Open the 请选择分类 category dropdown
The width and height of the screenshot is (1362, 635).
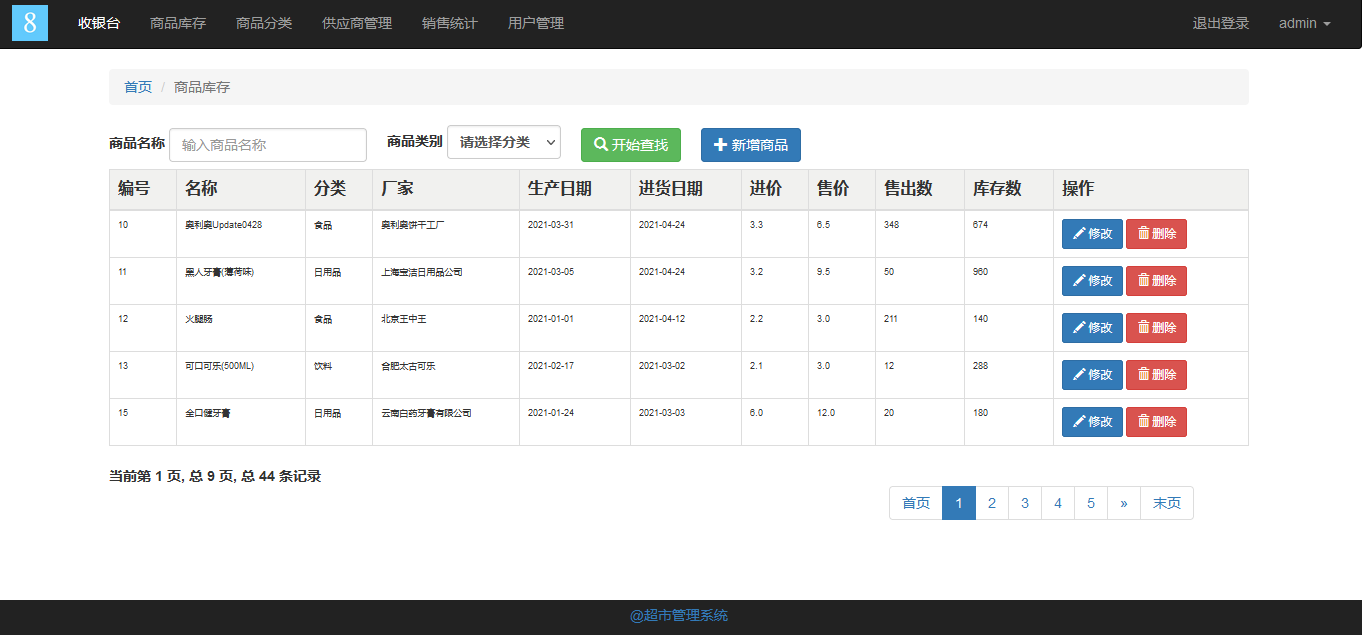504,142
